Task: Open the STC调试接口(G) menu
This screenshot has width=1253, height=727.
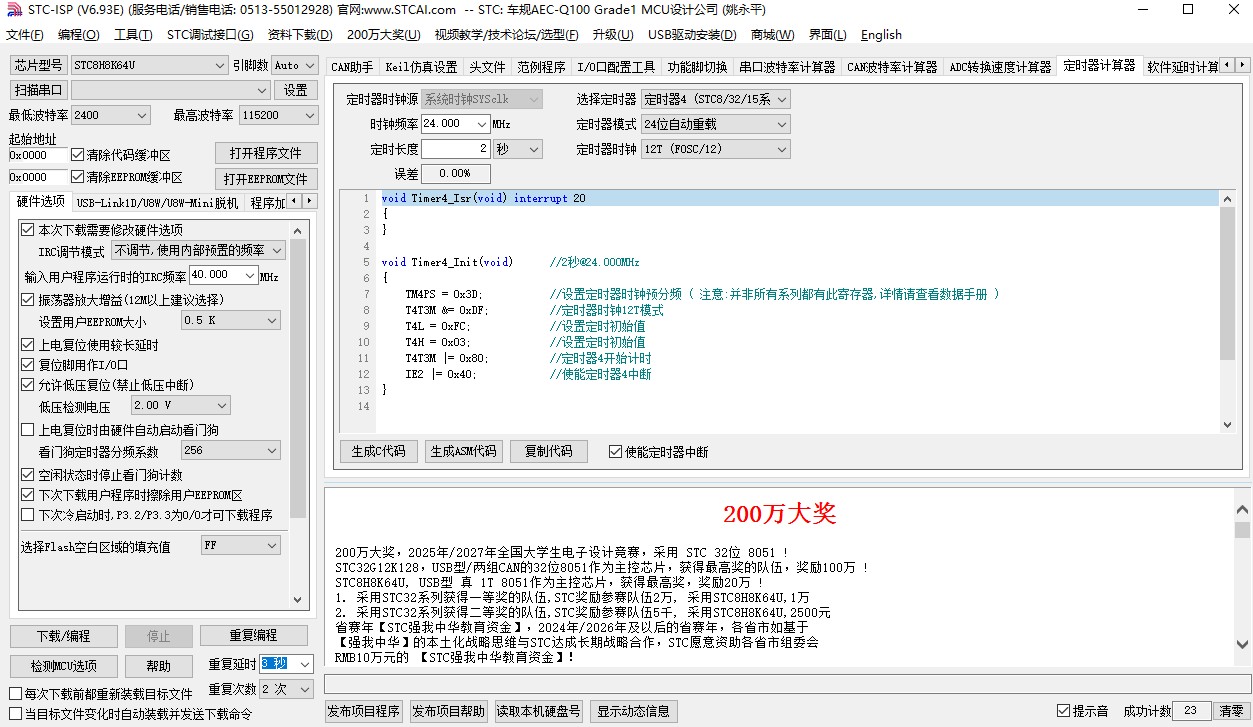Action: click(x=210, y=34)
